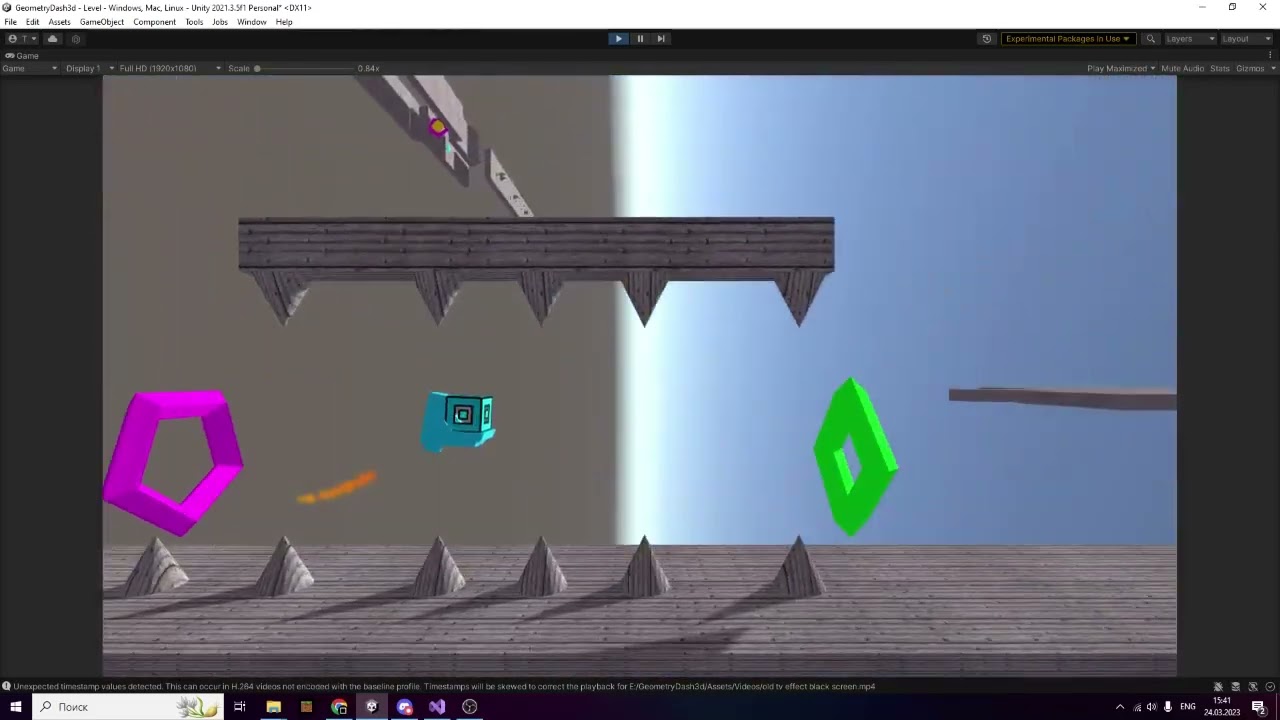The width and height of the screenshot is (1280, 720).
Task: Open Chrome from the taskbar
Action: click(x=339, y=707)
